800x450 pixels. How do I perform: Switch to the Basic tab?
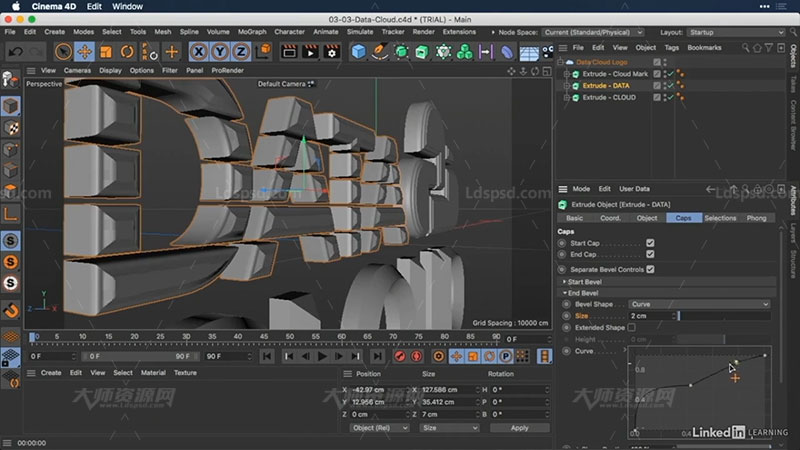tap(574, 218)
